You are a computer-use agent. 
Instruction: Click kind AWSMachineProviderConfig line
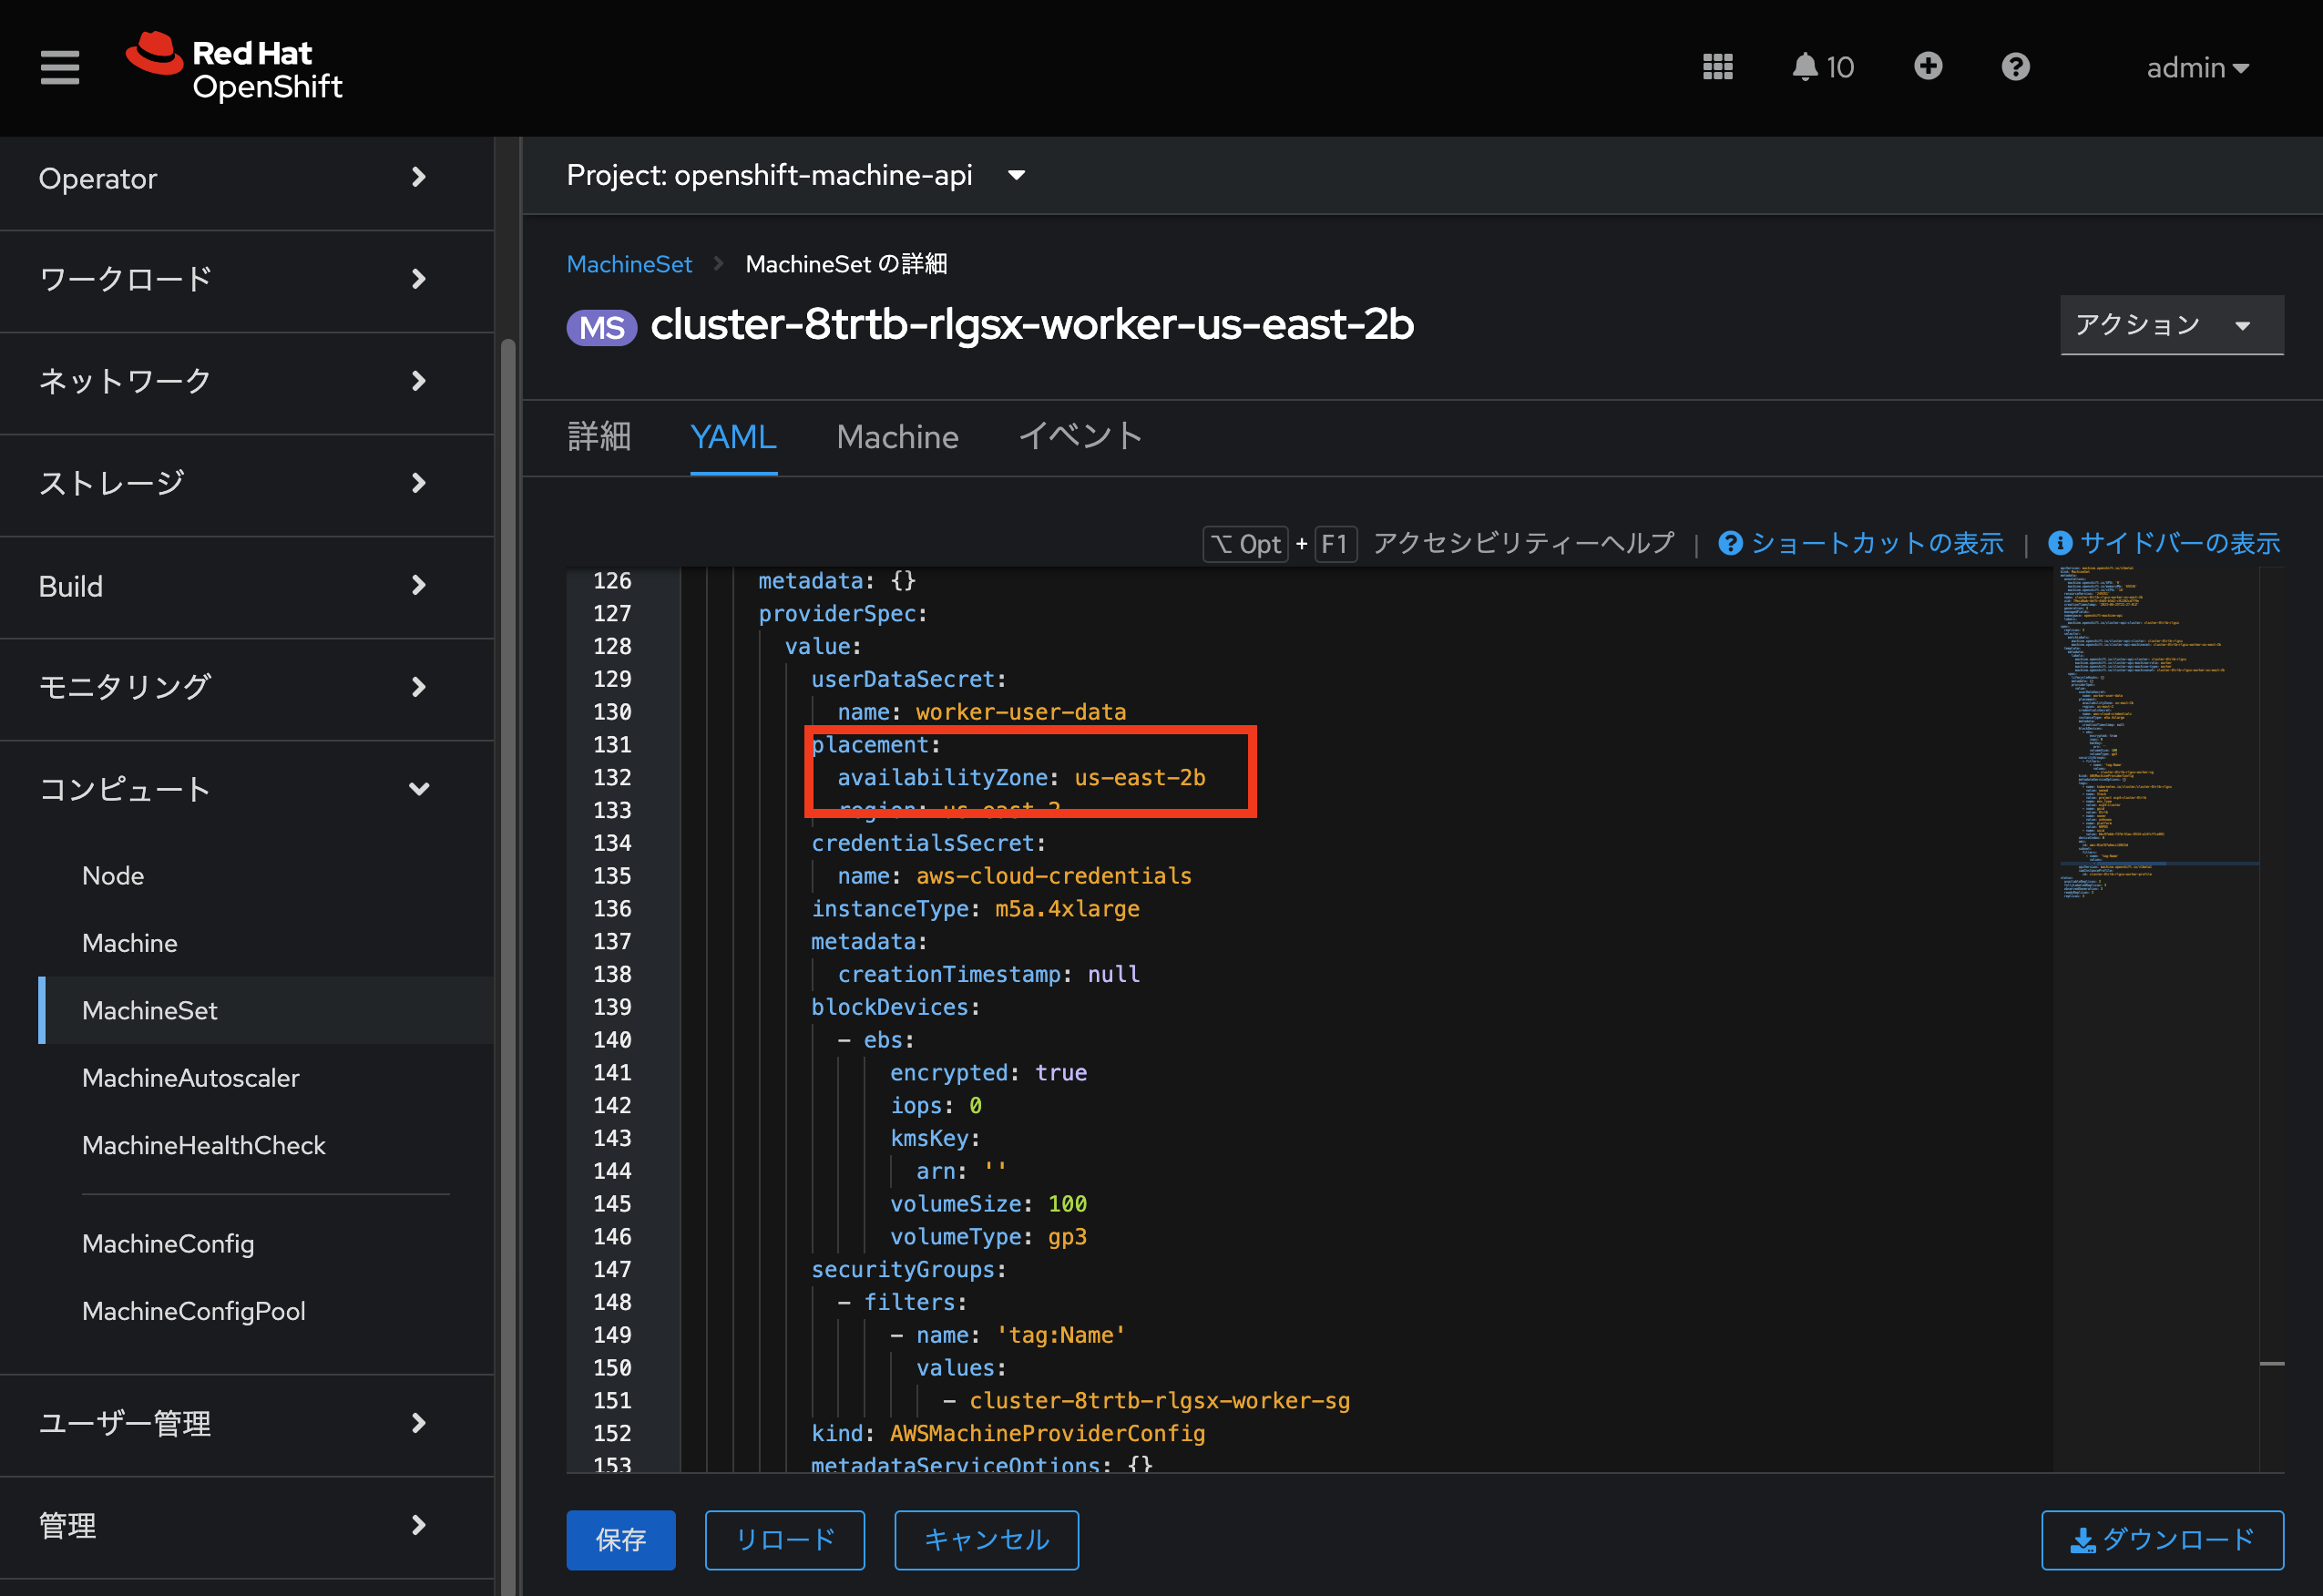pos(1008,1433)
